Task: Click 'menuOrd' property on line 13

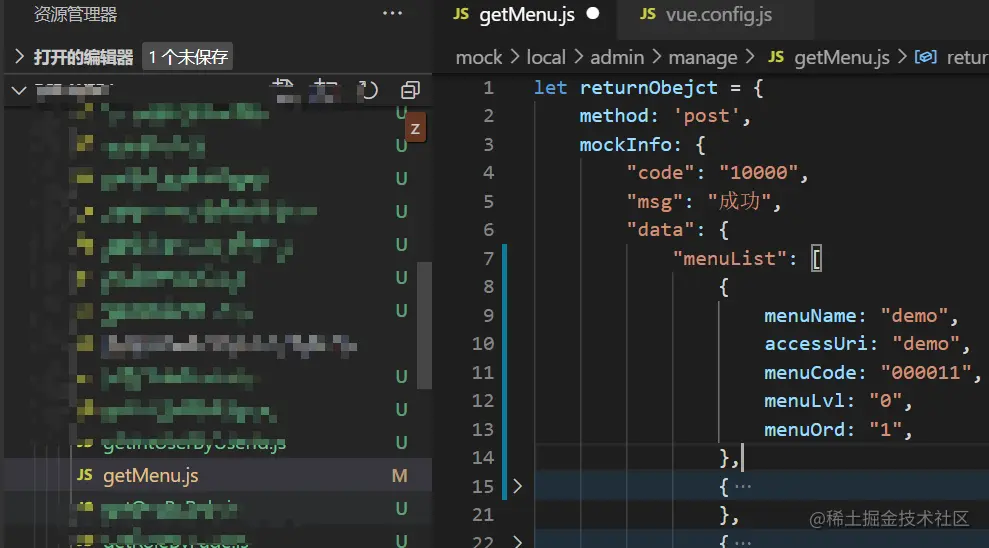Action: [804, 430]
